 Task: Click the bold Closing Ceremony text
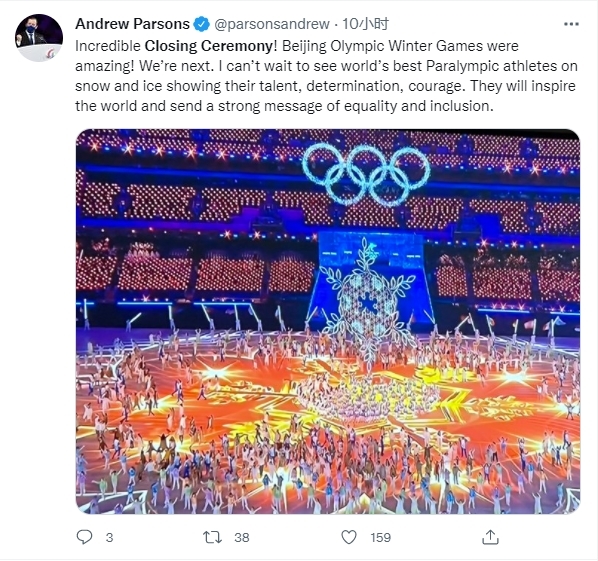coord(209,46)
